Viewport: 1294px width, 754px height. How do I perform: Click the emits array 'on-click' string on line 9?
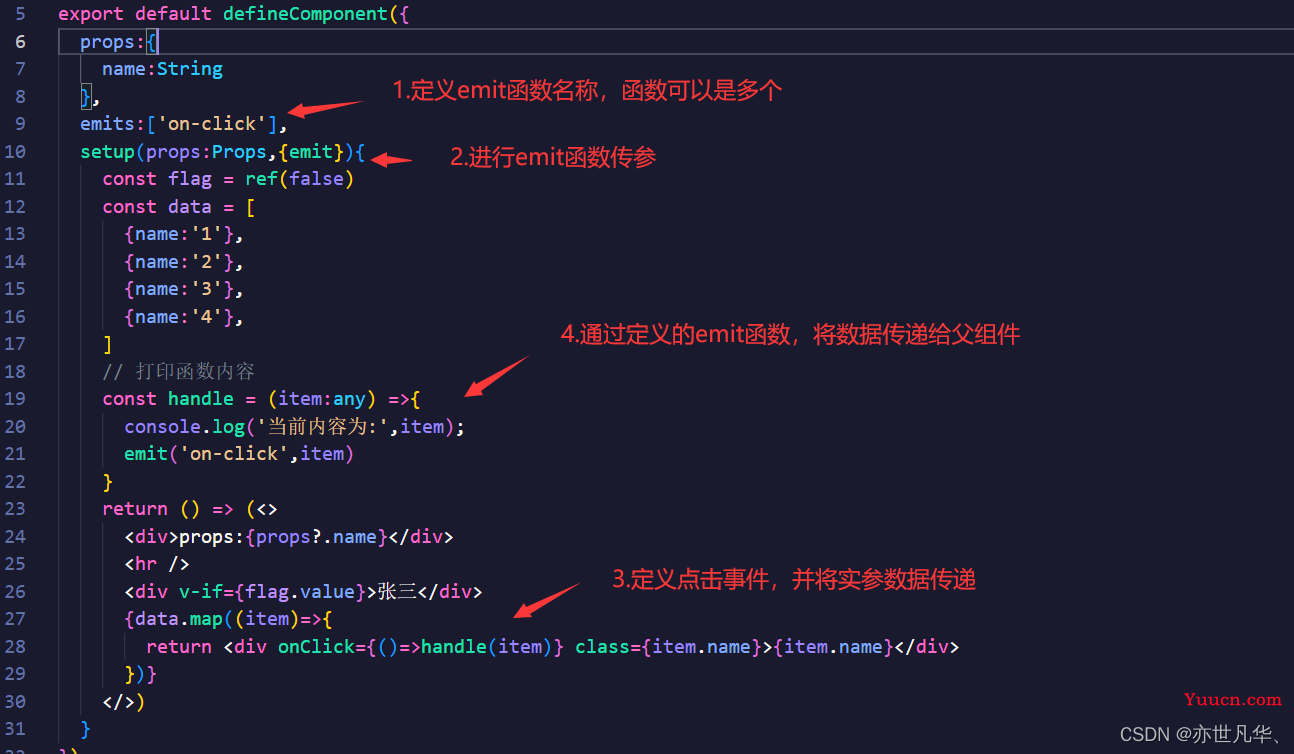[212, 124]
